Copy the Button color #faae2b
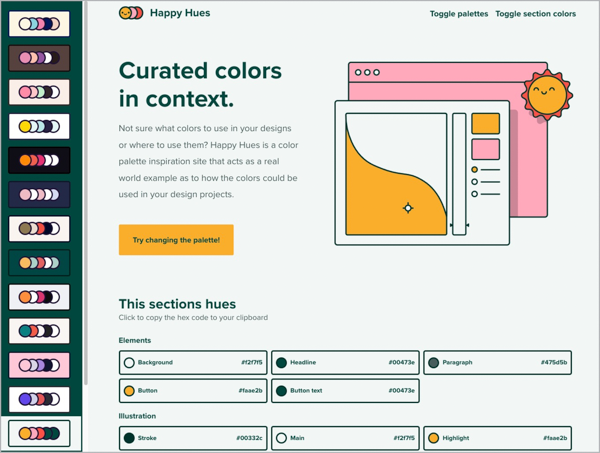Screen dimensions: 600x453 click(x=193, y=391)
